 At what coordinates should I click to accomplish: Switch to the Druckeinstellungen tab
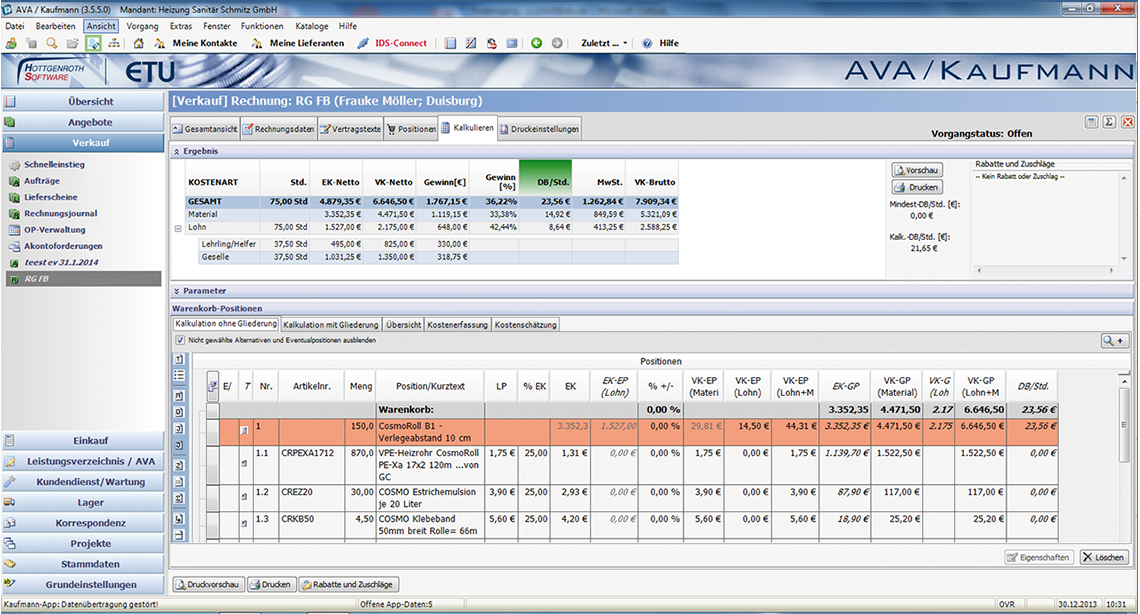tap(540, 129)
